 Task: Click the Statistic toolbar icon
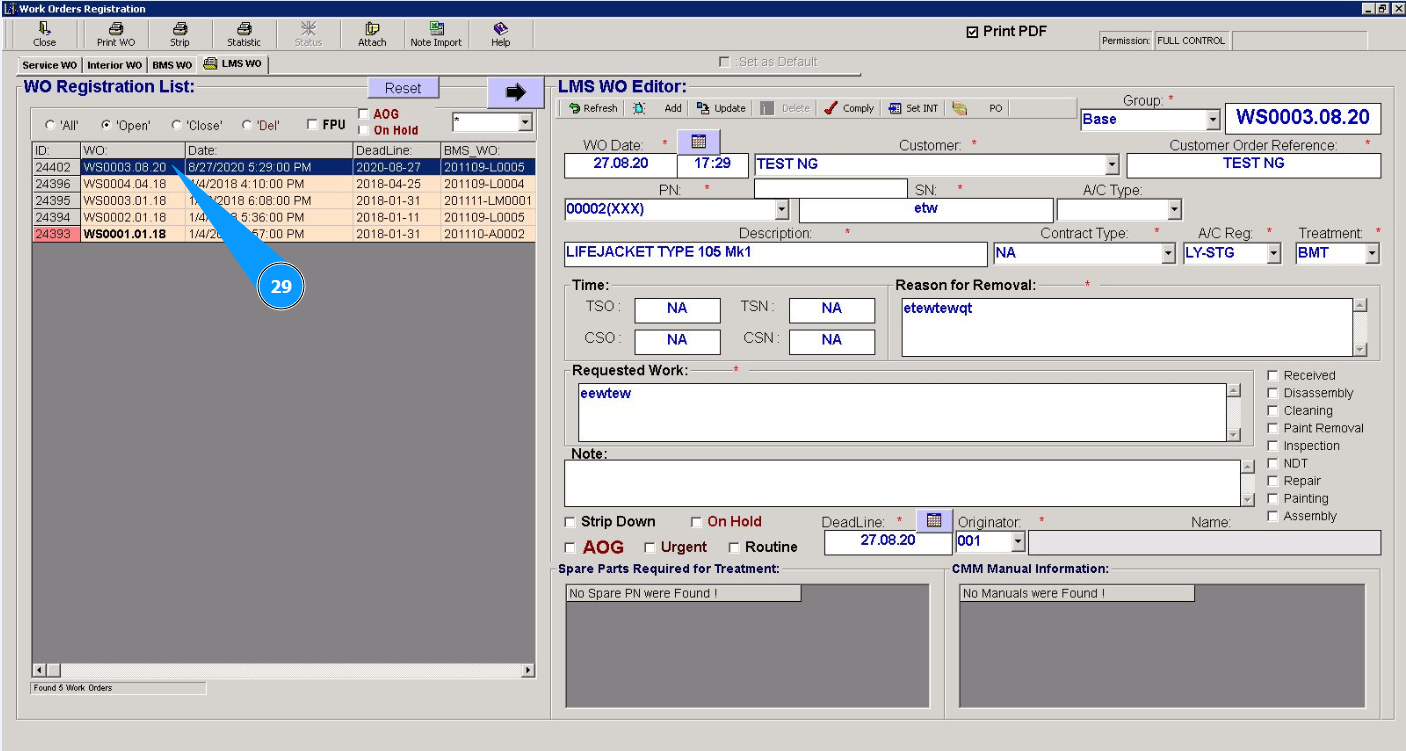pos(243,30)
